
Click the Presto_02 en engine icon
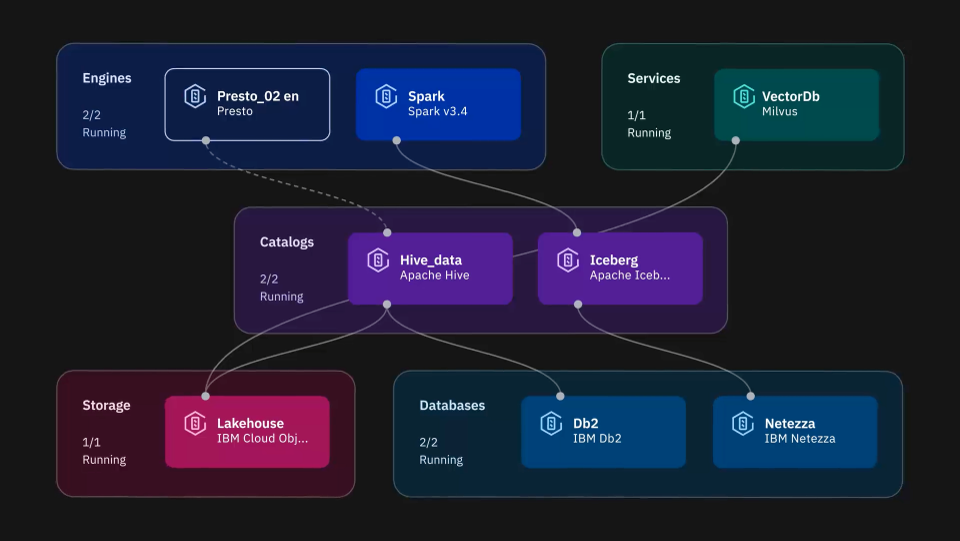point(195,96)
